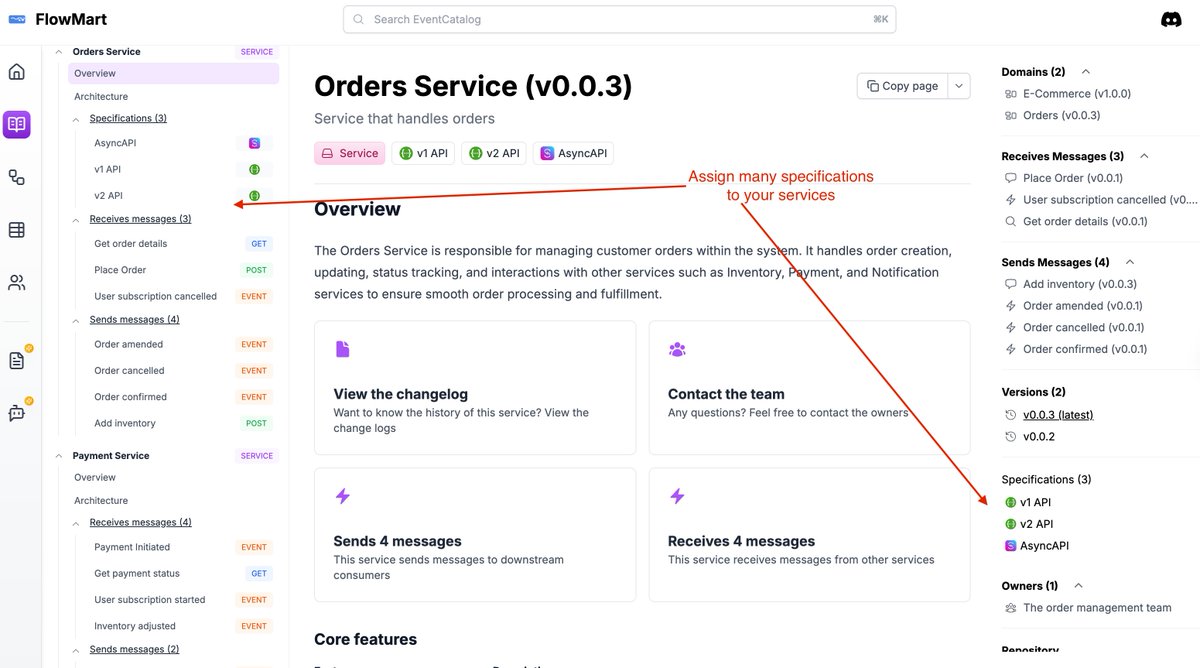
Task: Open Get order details message in sidebar
Action: (131, 244)
